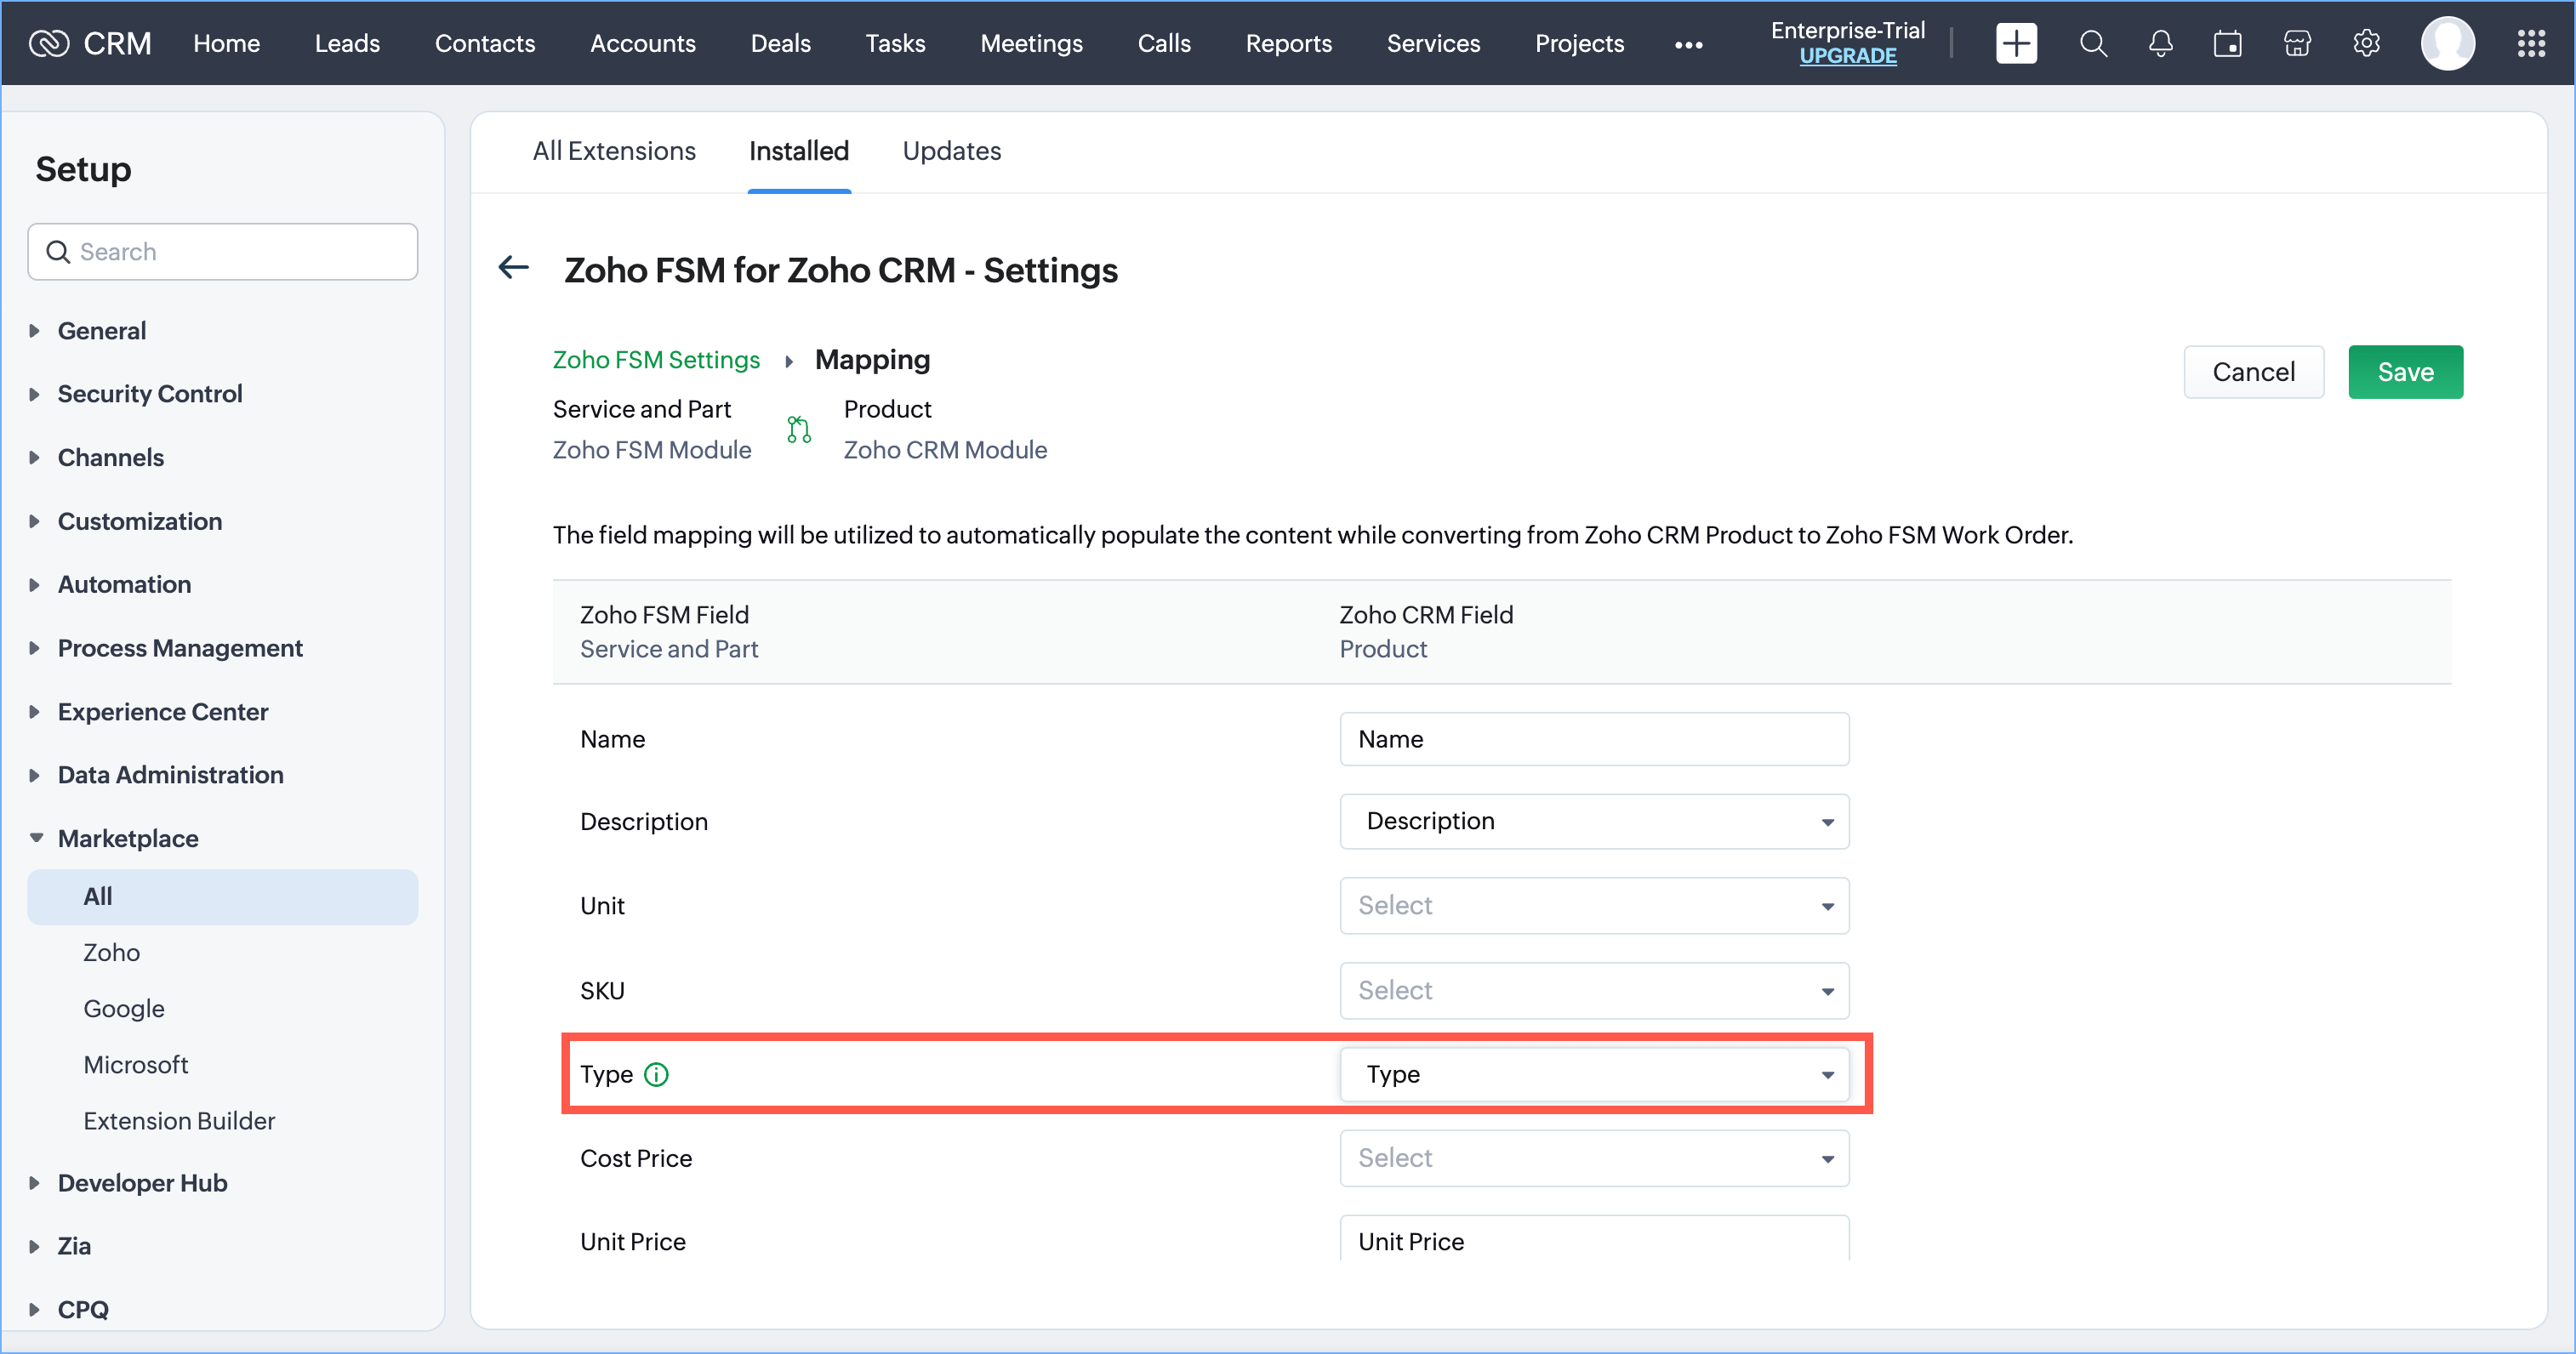Click the plus quick-create icon
Screen dimensions: 2576x1354
pyautogui.click(x=2016, y=43)
